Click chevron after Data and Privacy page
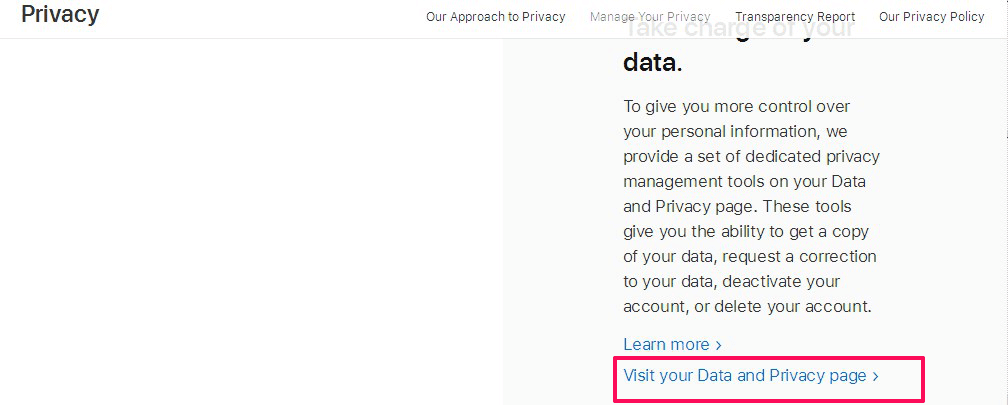 [x=876, y=377]
